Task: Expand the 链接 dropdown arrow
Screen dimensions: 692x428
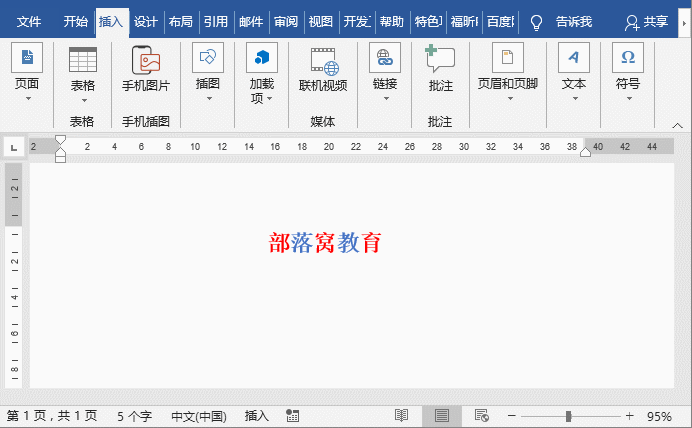Action: tap(386, 98)
